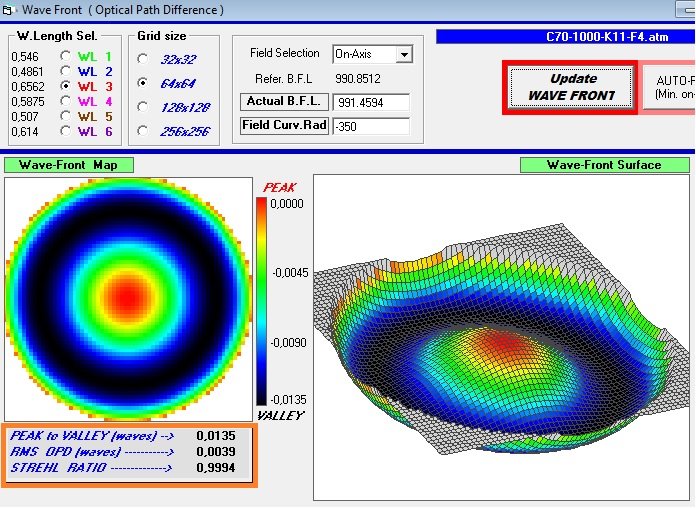
Task: Click the scale value -0,0135
Action: tap(289, 400)
